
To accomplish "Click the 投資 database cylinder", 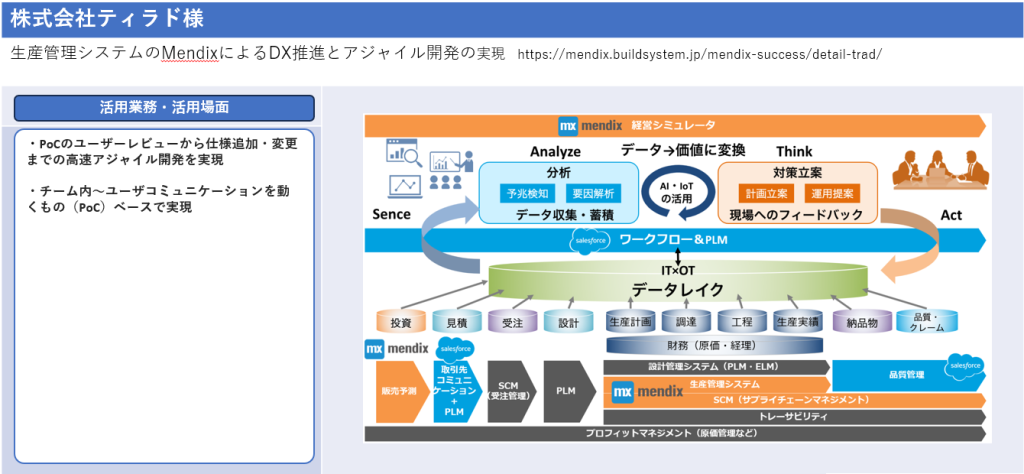I will pos(401,322).
